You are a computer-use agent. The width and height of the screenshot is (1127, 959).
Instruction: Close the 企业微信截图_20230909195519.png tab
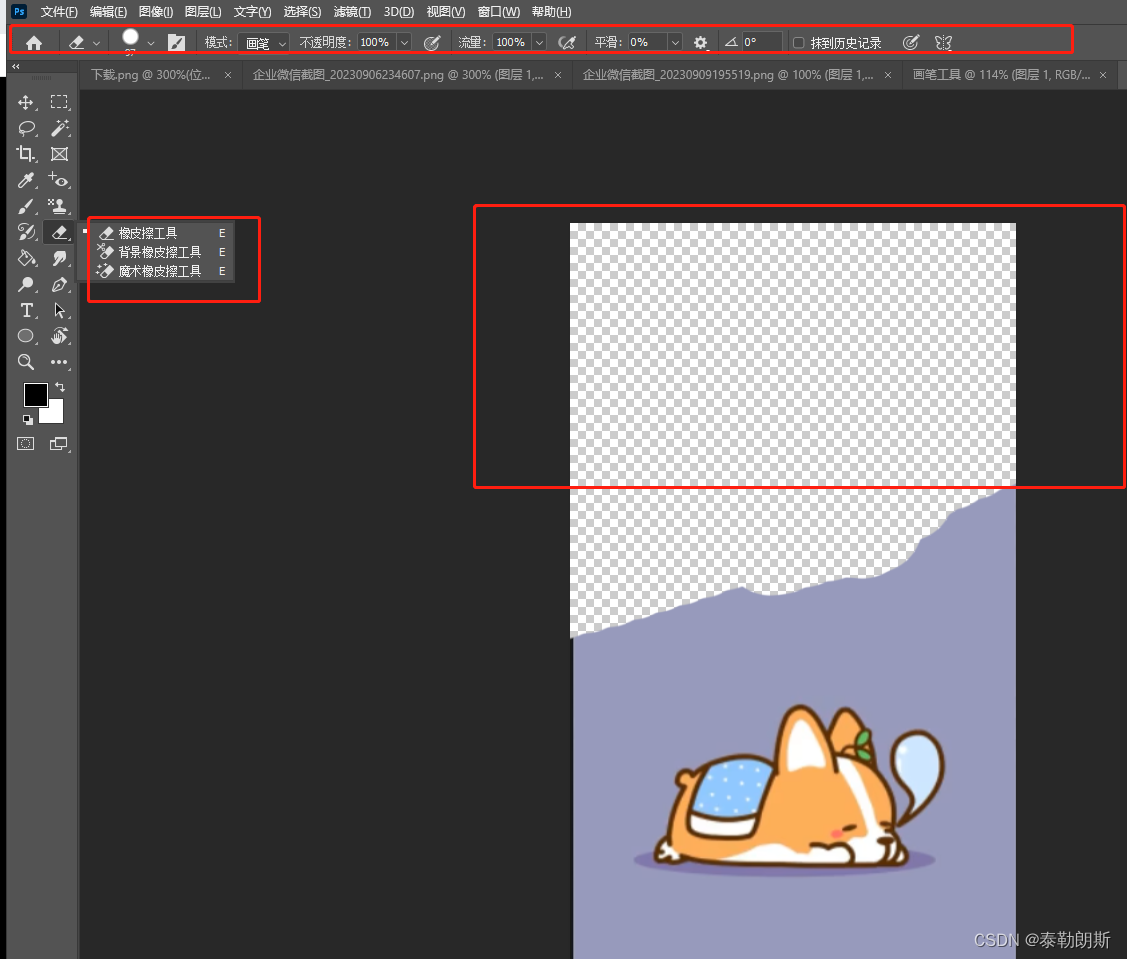click(x=888, y=75)
